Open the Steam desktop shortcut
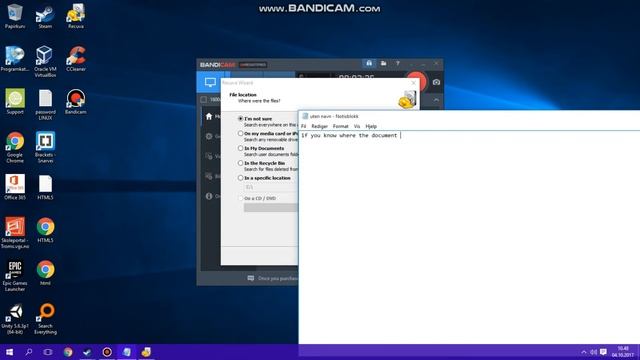The image size is (640, 360). click(x=45, y=16)
